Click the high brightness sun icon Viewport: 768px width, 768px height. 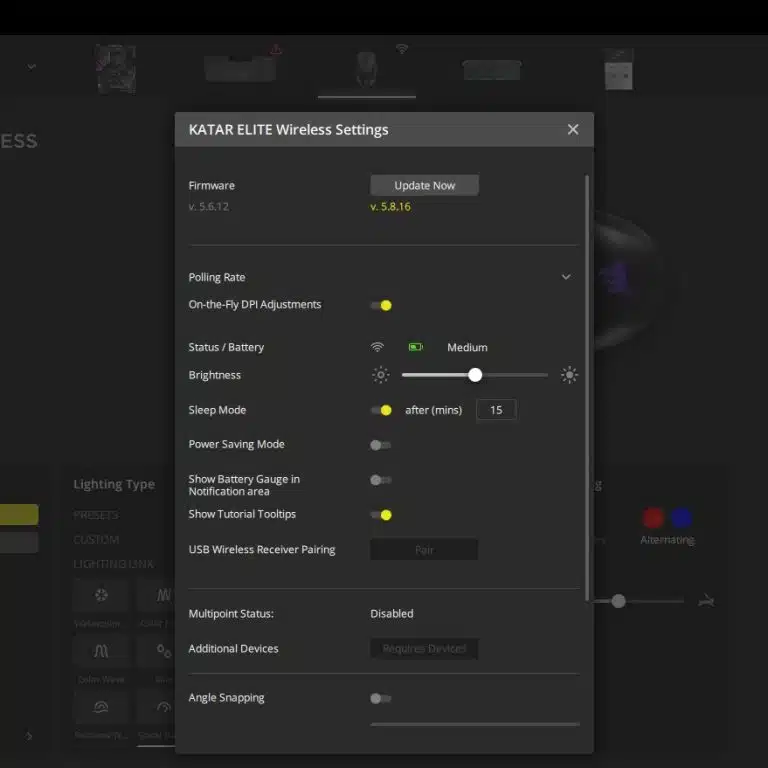569,375
